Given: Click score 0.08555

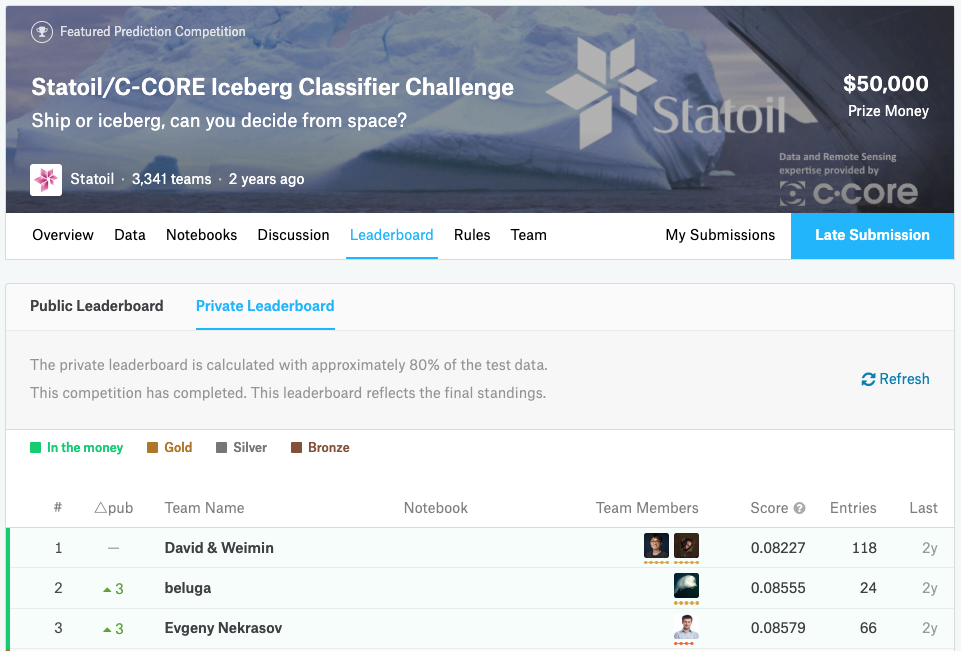Looking at the screenshot, I should point(778,588).
